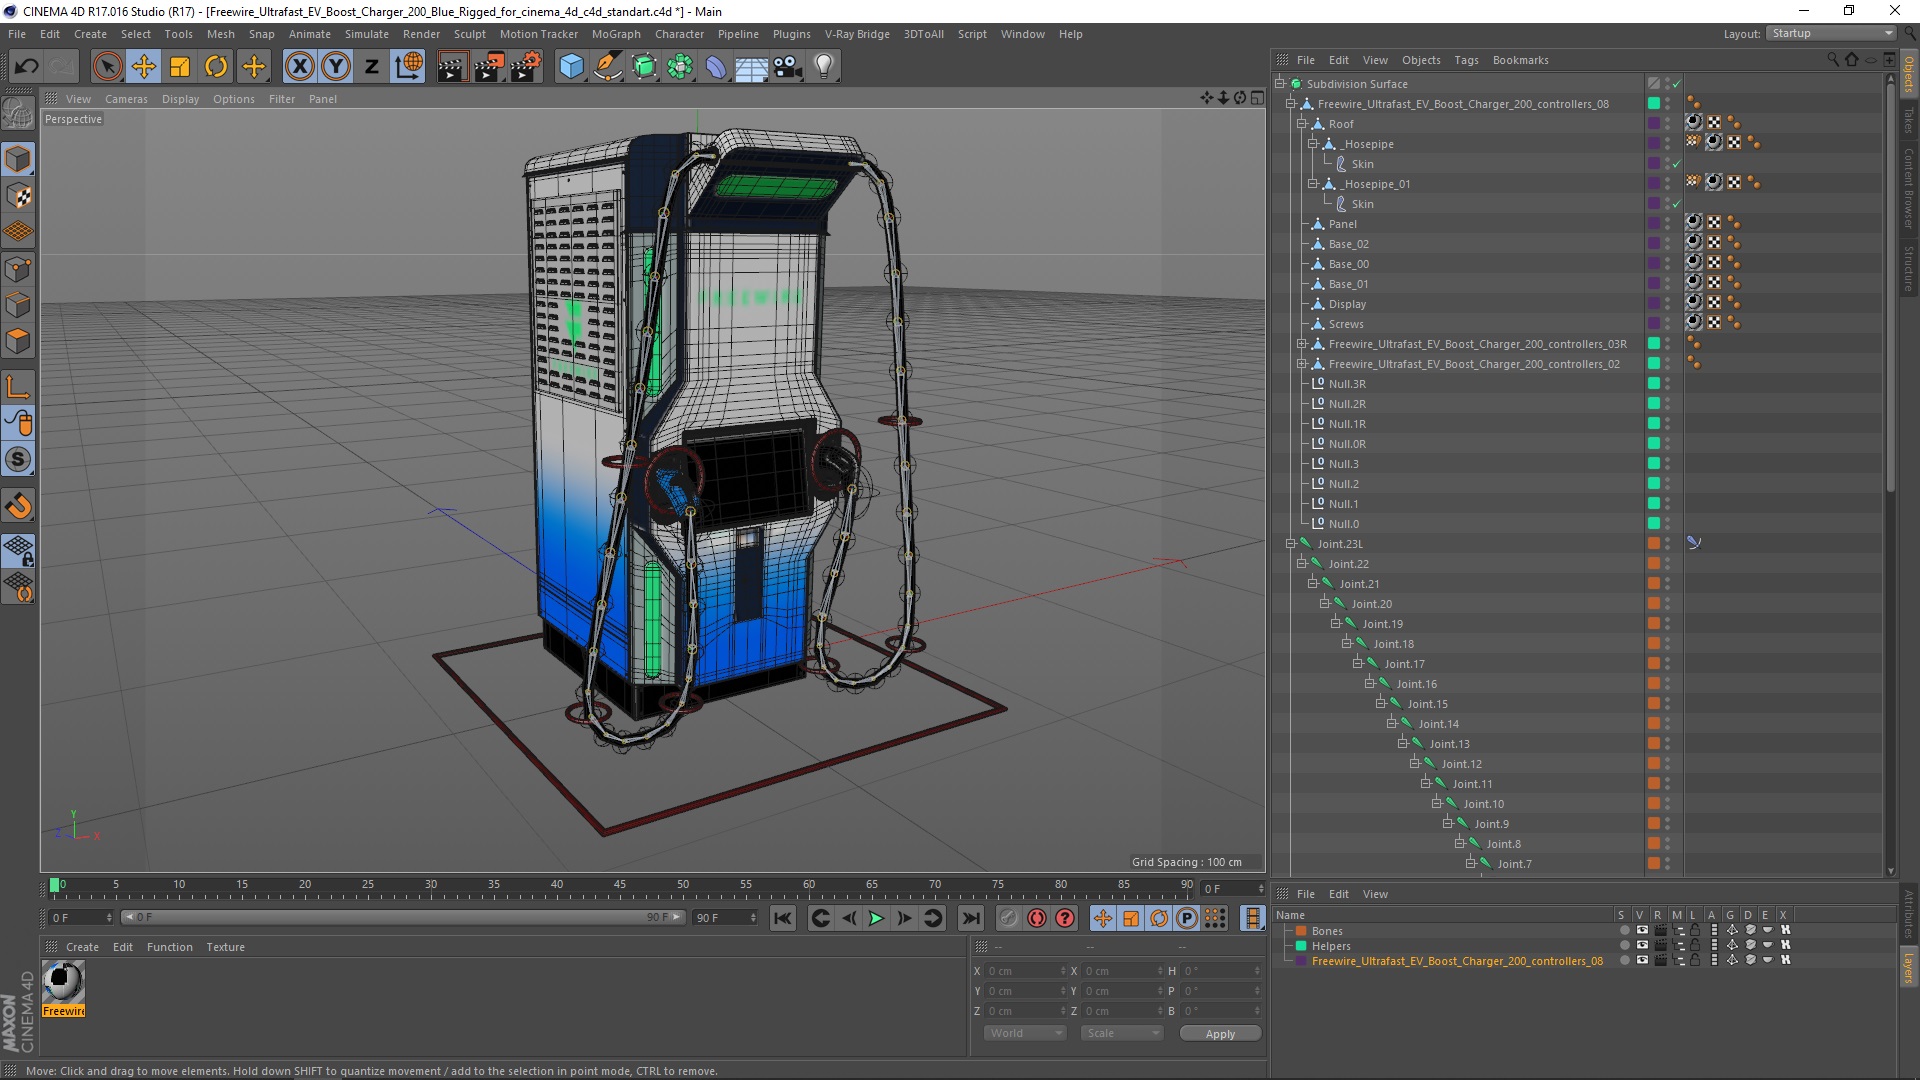Add a Subdivision Surface generator
Screen dimensions: 1920x1080
[x=644, y=67]
